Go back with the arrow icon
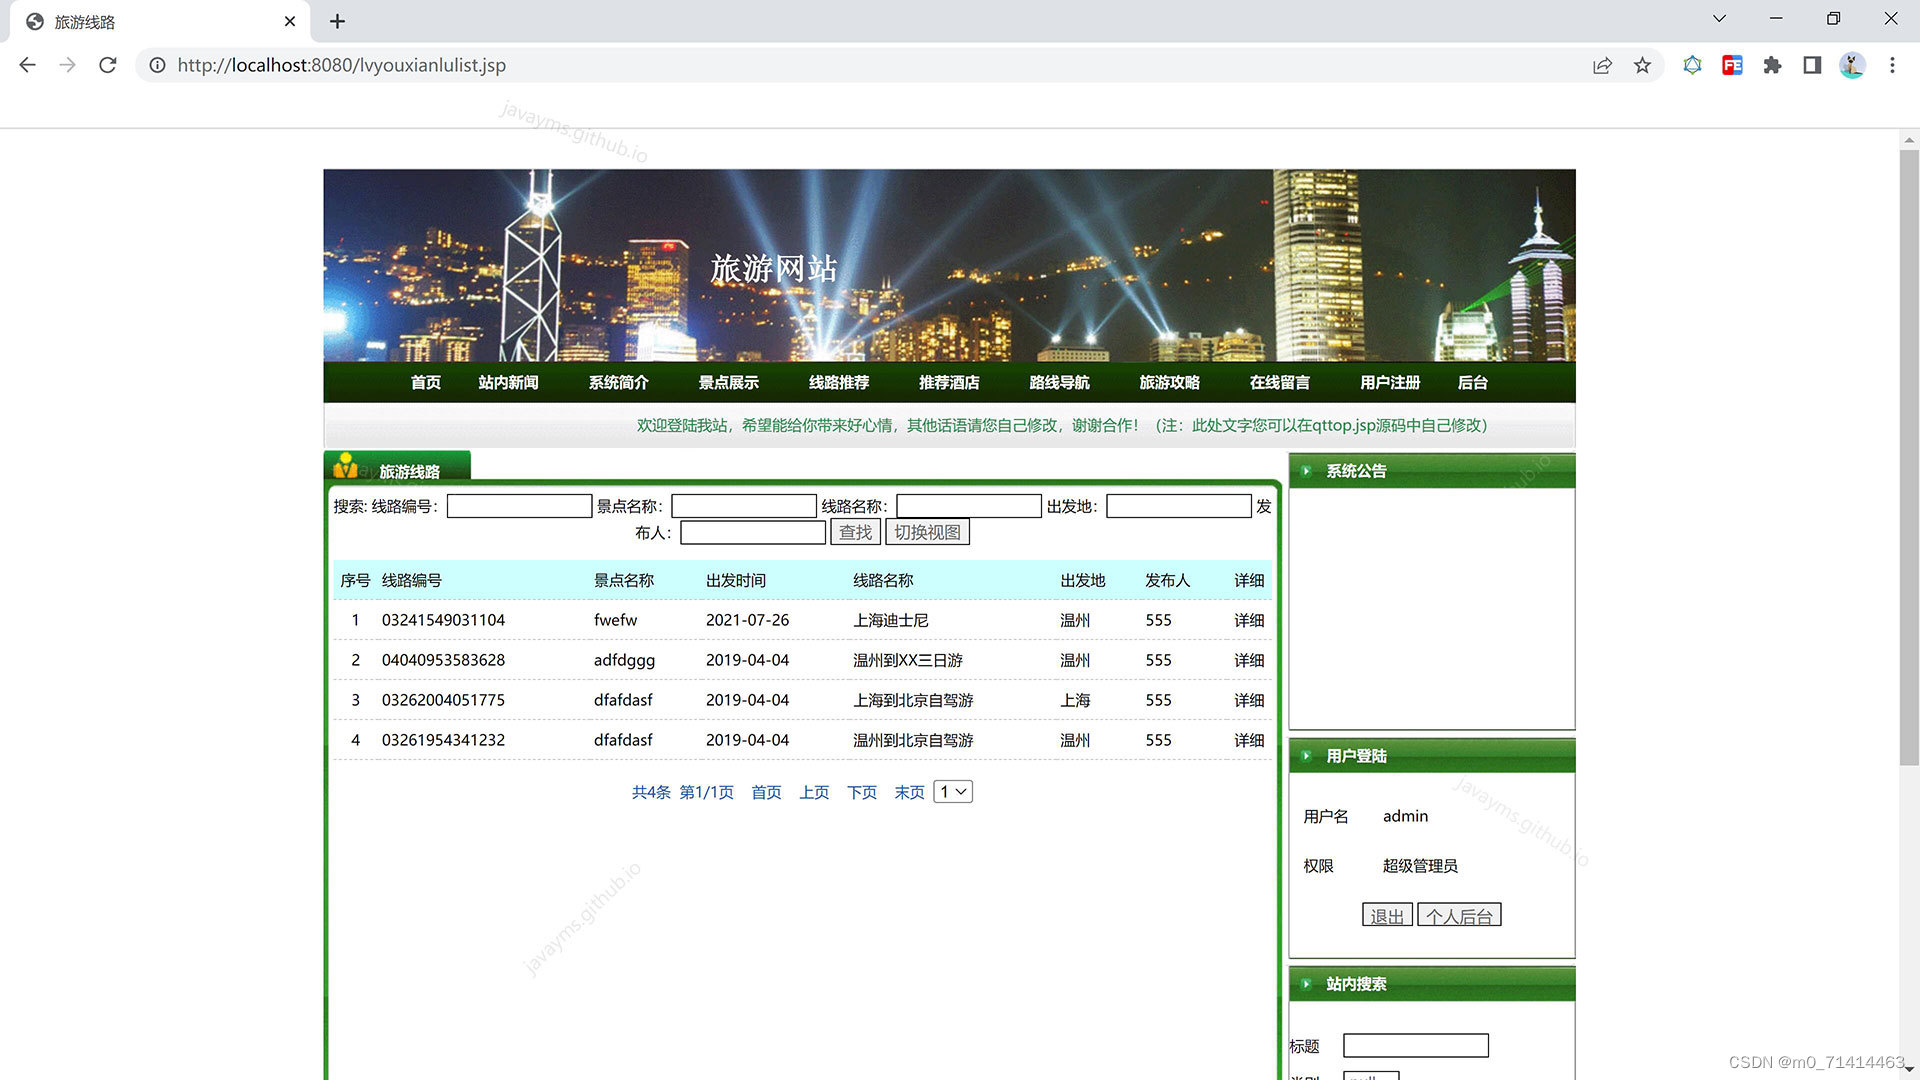The height and width of the screenshot is (1080, 1920). tap(27, 65)
